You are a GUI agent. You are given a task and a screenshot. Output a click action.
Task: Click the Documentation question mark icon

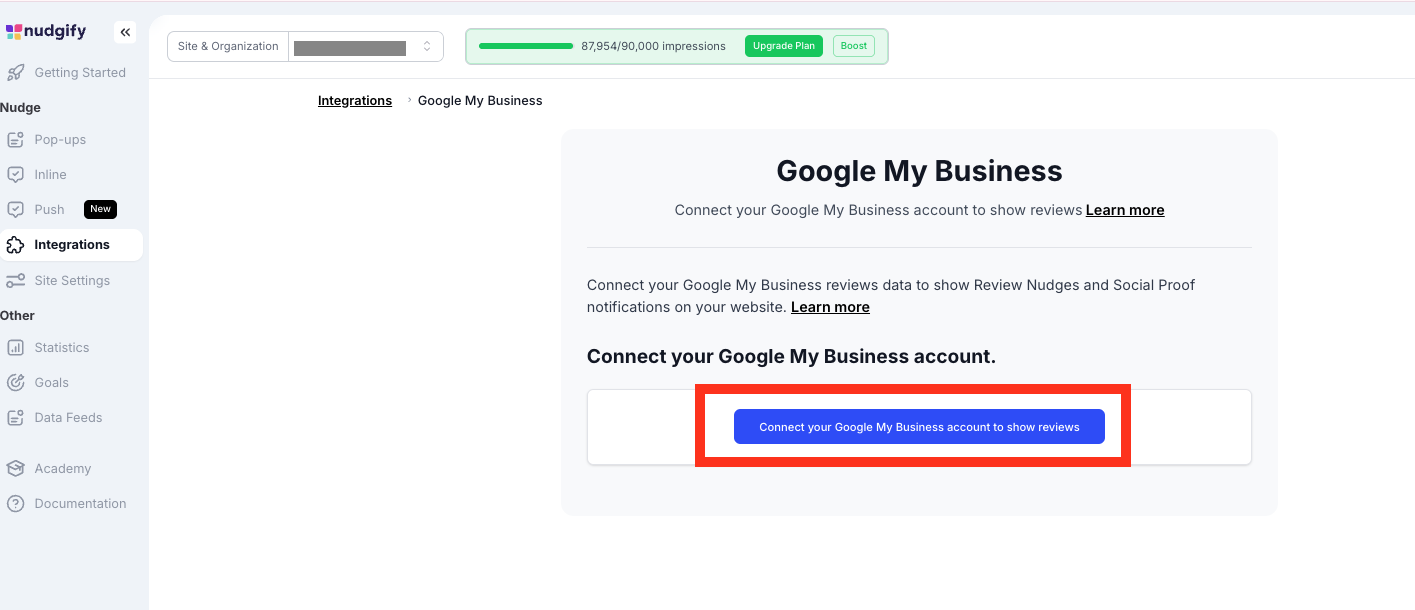point(15,504)
